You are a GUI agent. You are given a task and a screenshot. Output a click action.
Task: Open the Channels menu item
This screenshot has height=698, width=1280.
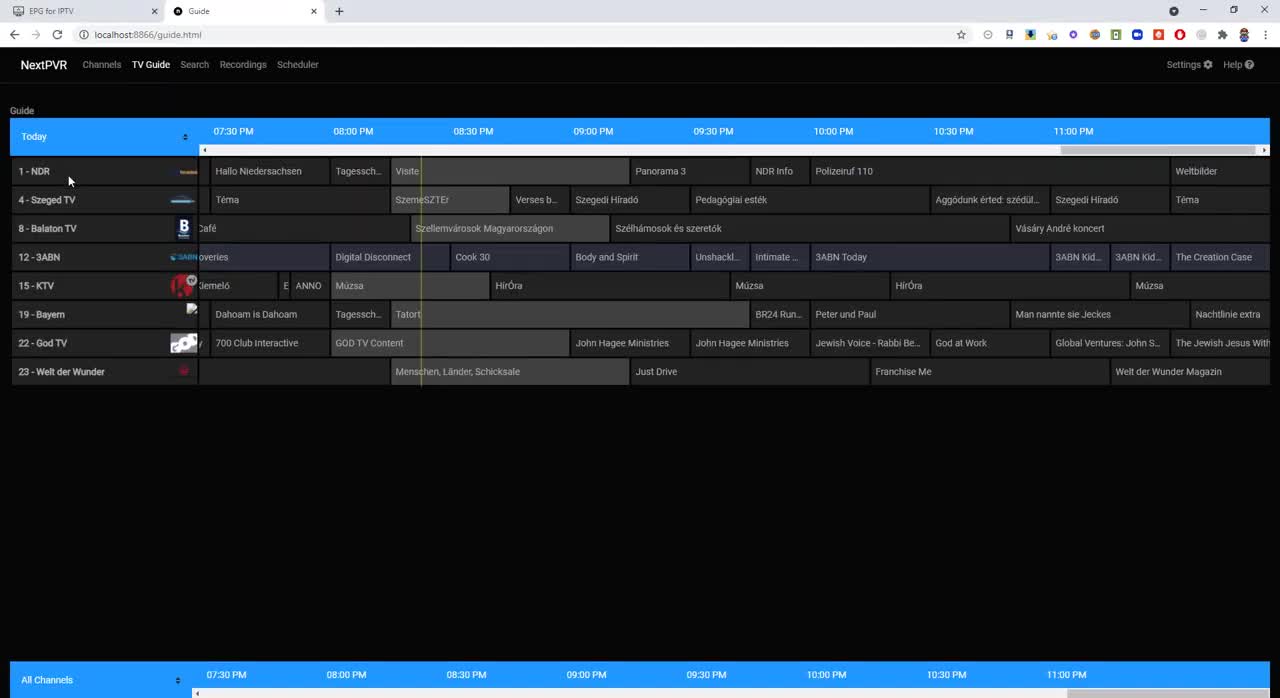point(102,65)
